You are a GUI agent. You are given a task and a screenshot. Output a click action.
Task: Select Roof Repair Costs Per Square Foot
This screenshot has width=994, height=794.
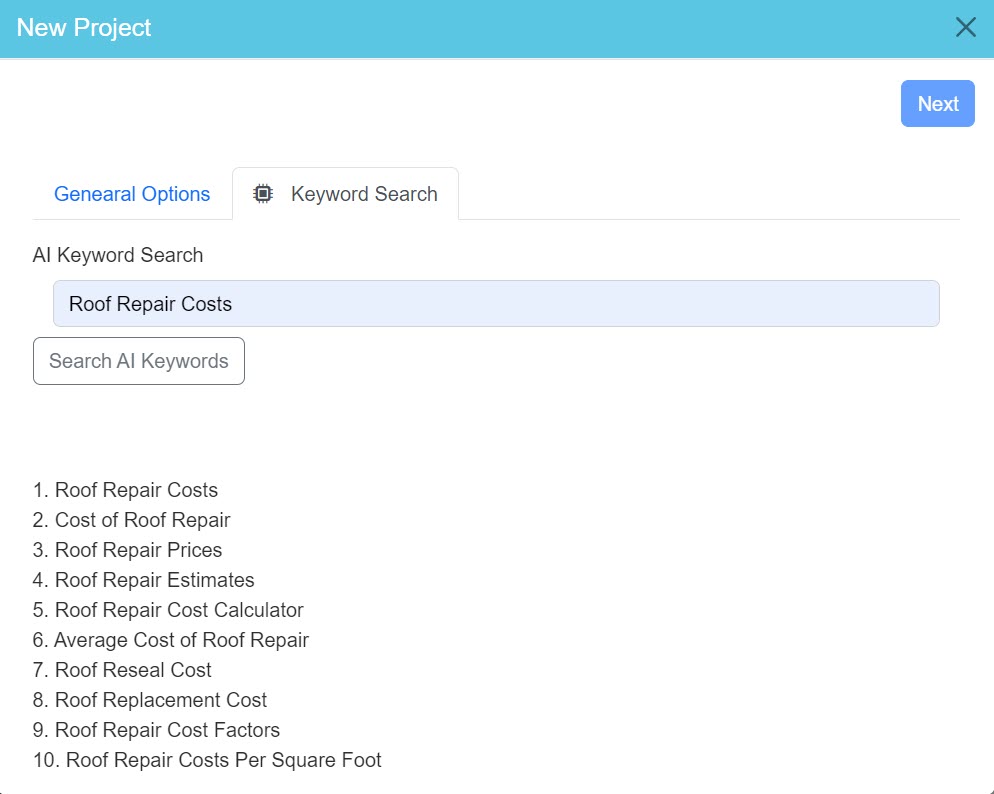[207, 760]
